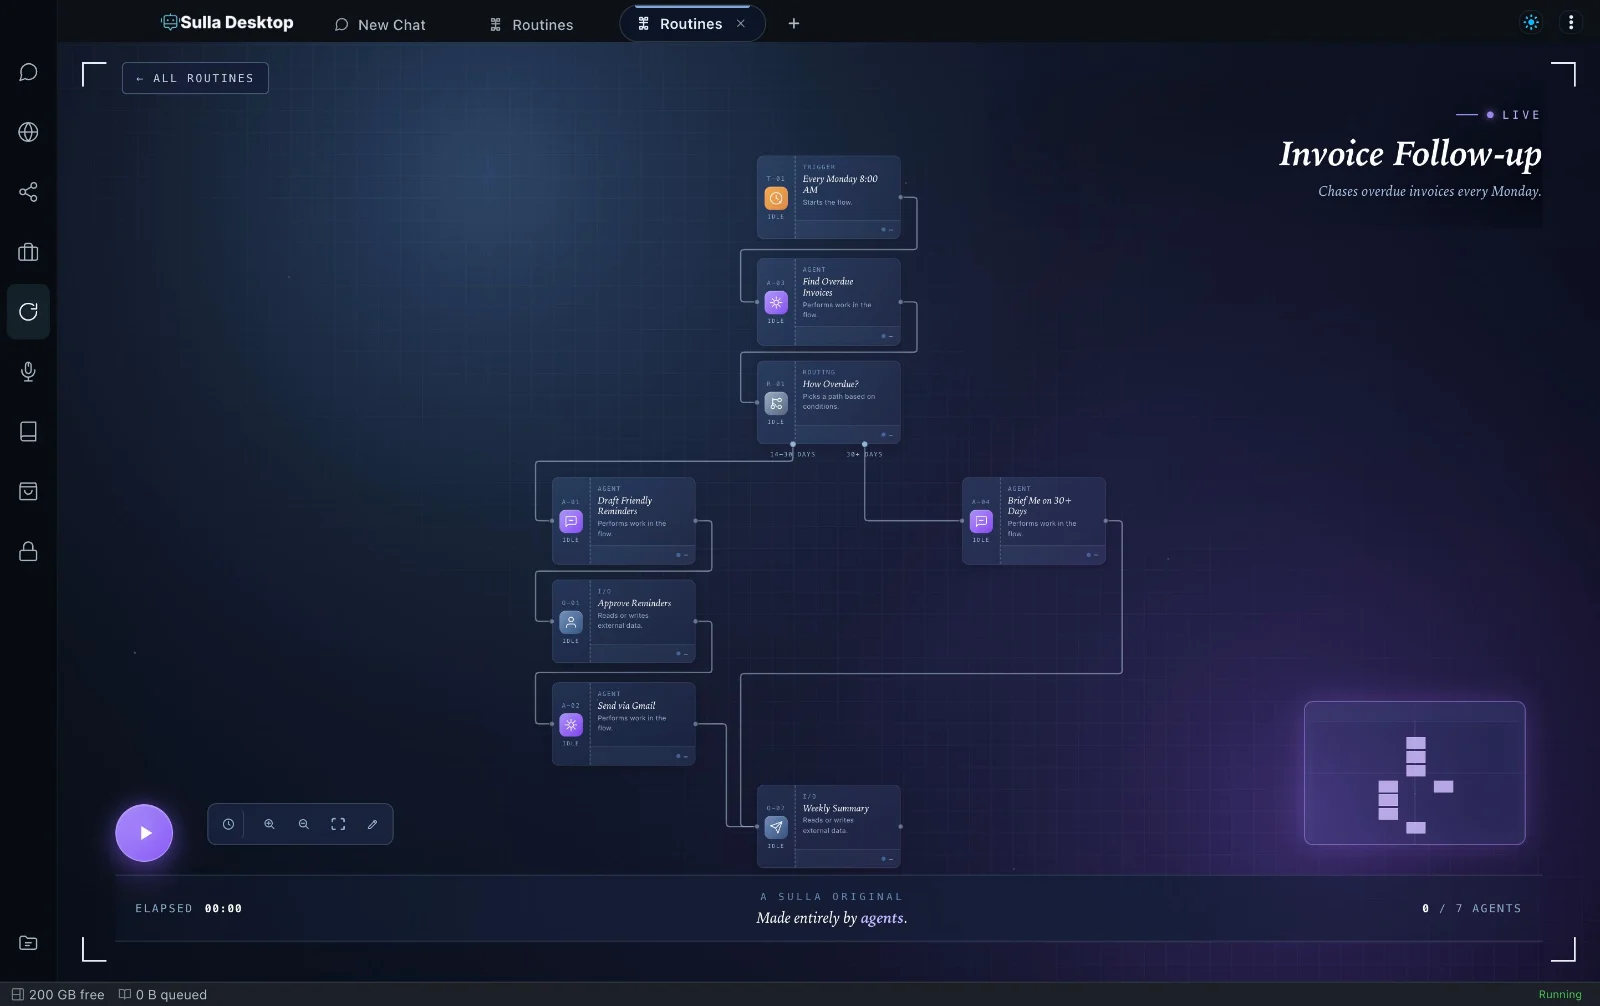
Task: Click the minimap flow overview
Action: point(1414,773)
